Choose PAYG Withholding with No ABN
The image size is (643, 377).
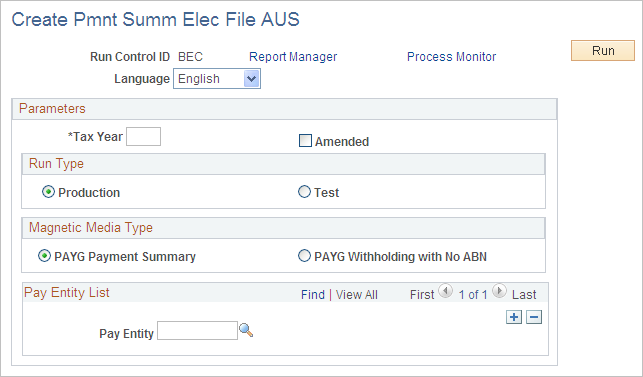click(304, 256)
